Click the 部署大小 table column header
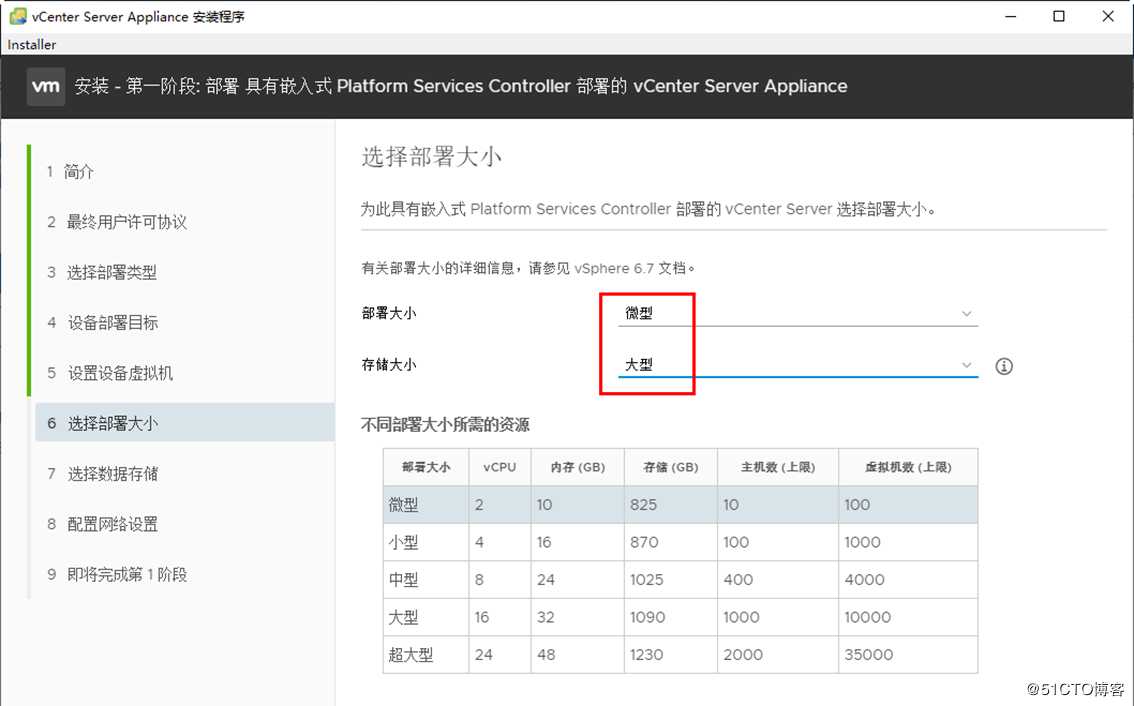1134x706 pixels. pos(426,467)
